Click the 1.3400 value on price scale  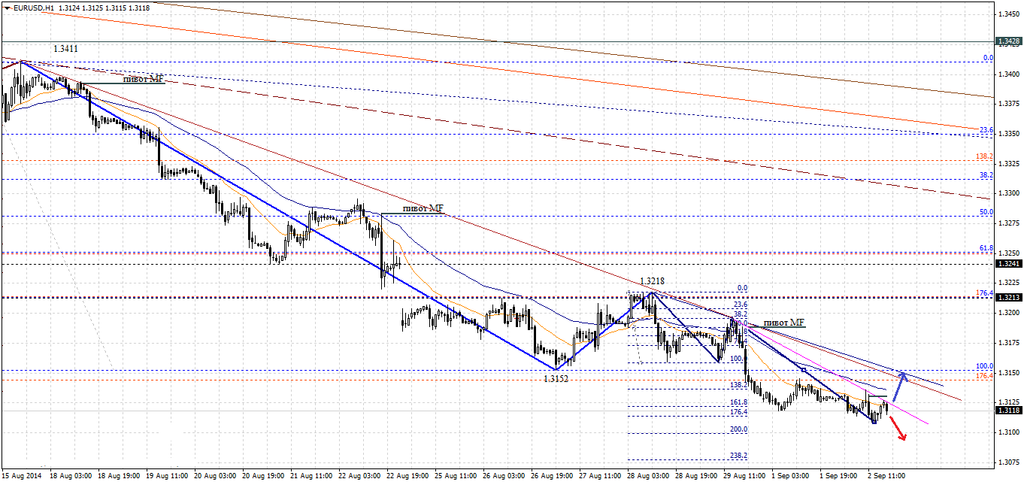click(1008, 73)
